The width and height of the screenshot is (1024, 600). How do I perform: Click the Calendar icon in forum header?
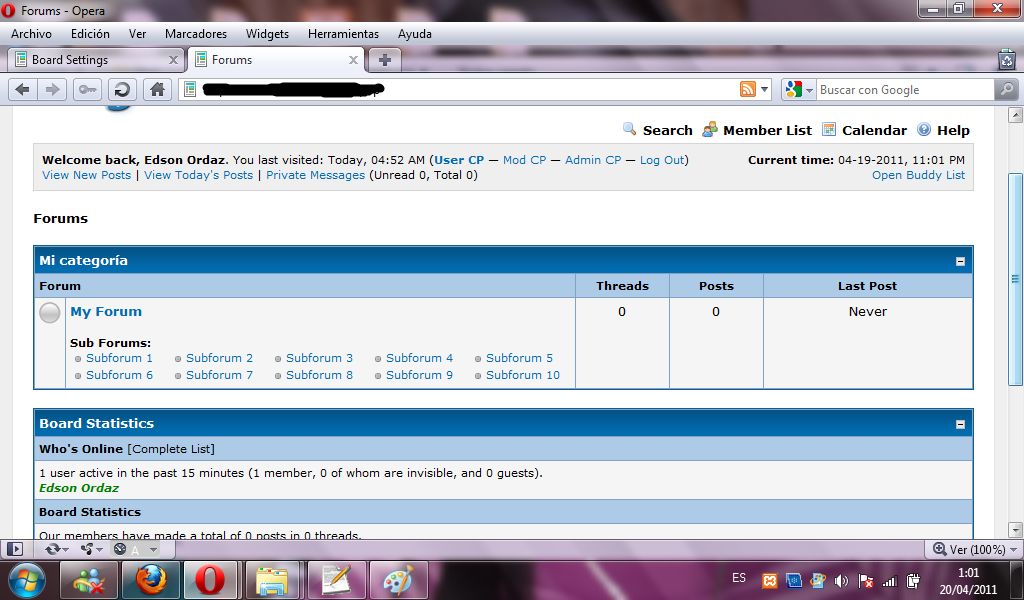tap(829, 129)
